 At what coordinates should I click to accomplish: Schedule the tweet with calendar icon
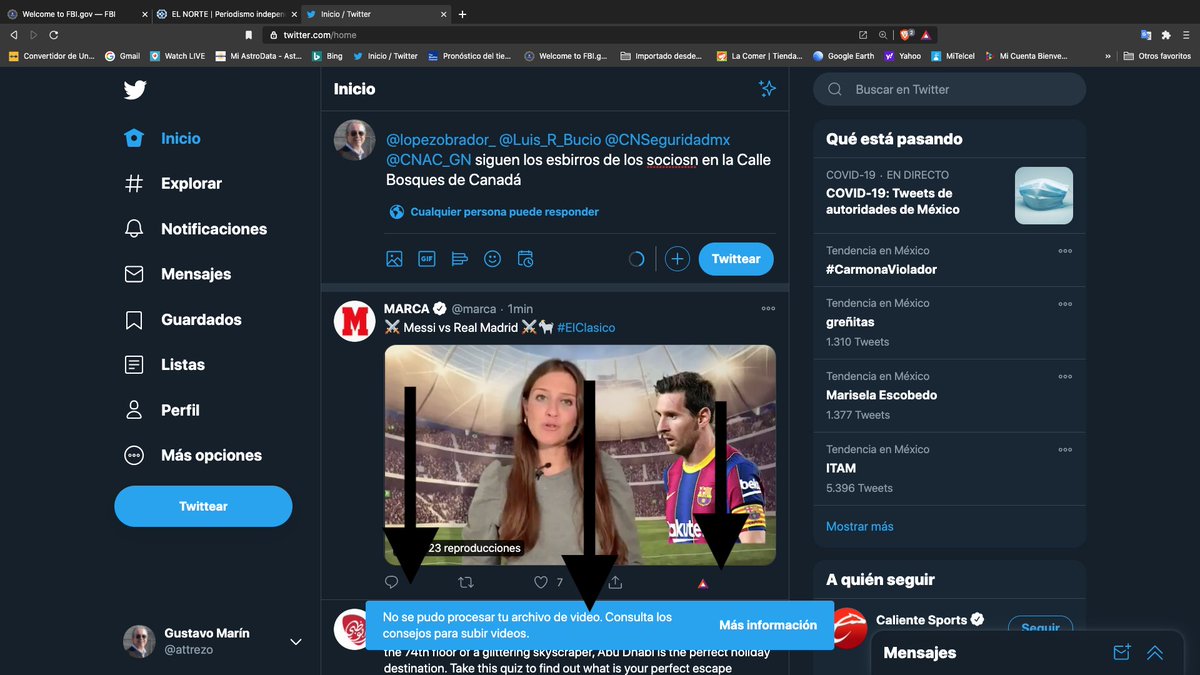click(525, 259)
